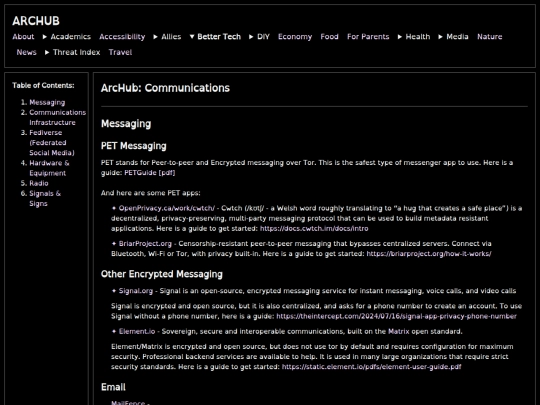The width and height of the screenshot is (540, 405).
Task: Expand the Academics dropdown triangle
Action: [45, 37]
